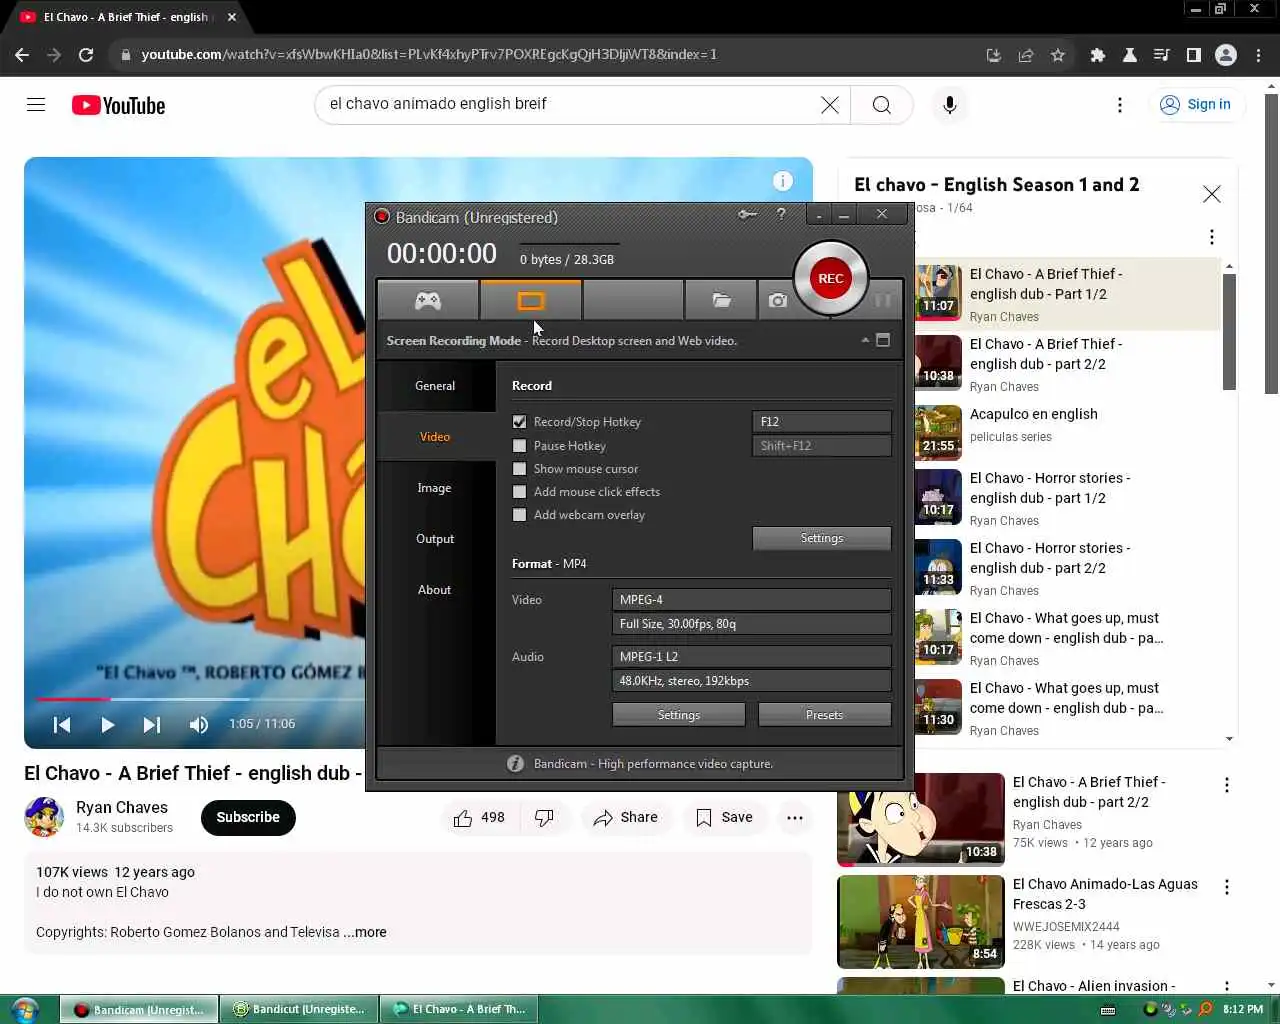Open Bandicam output folder icon
Viewport: 1280px width, 1024px height.
coord(721,300)
